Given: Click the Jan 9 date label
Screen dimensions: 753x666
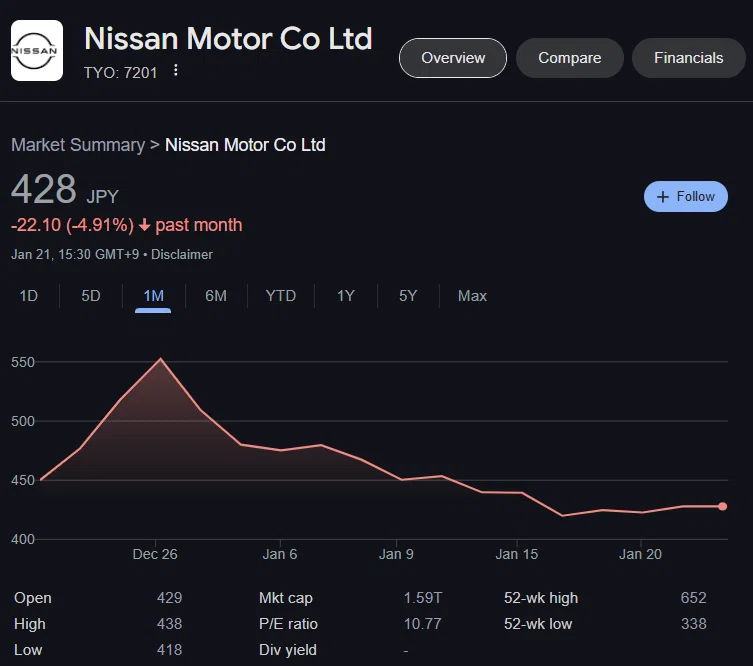Looking at the screenshot, I should 396,554.
